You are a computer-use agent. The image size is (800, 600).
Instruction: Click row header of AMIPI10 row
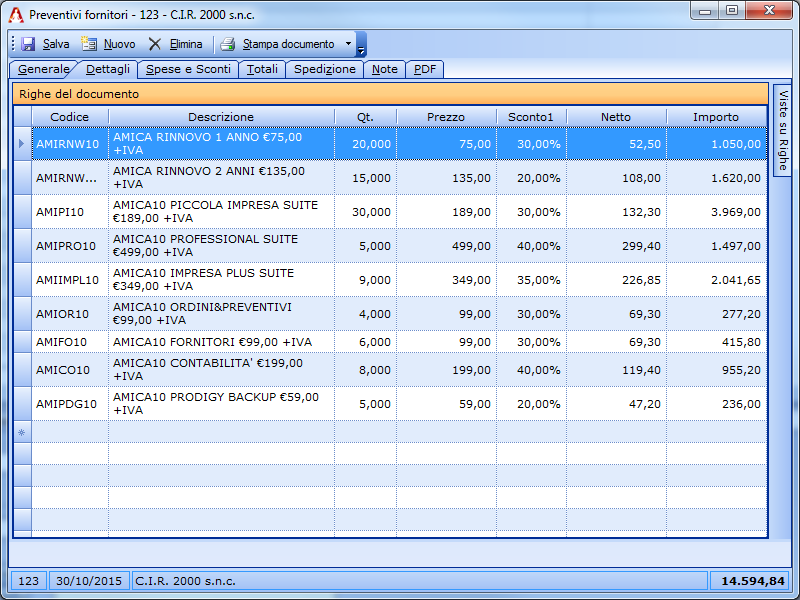(x=22, y=212)
